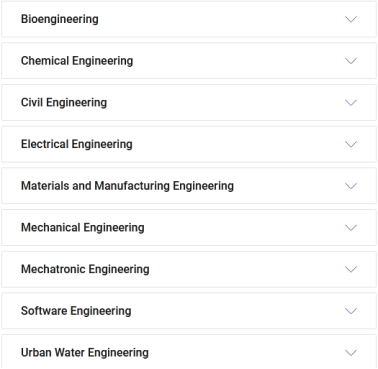Select the Bioengineering heading text
This screenshot has height=369, width=378.
point(60,19)
